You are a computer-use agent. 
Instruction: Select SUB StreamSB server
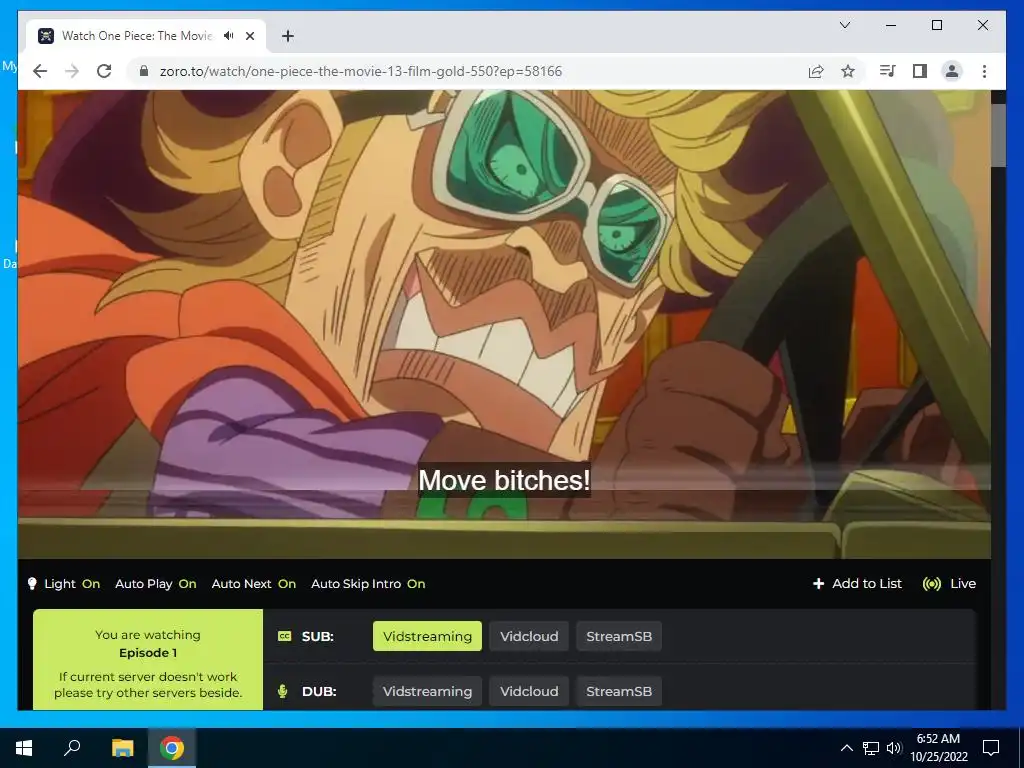pos(618,636)
